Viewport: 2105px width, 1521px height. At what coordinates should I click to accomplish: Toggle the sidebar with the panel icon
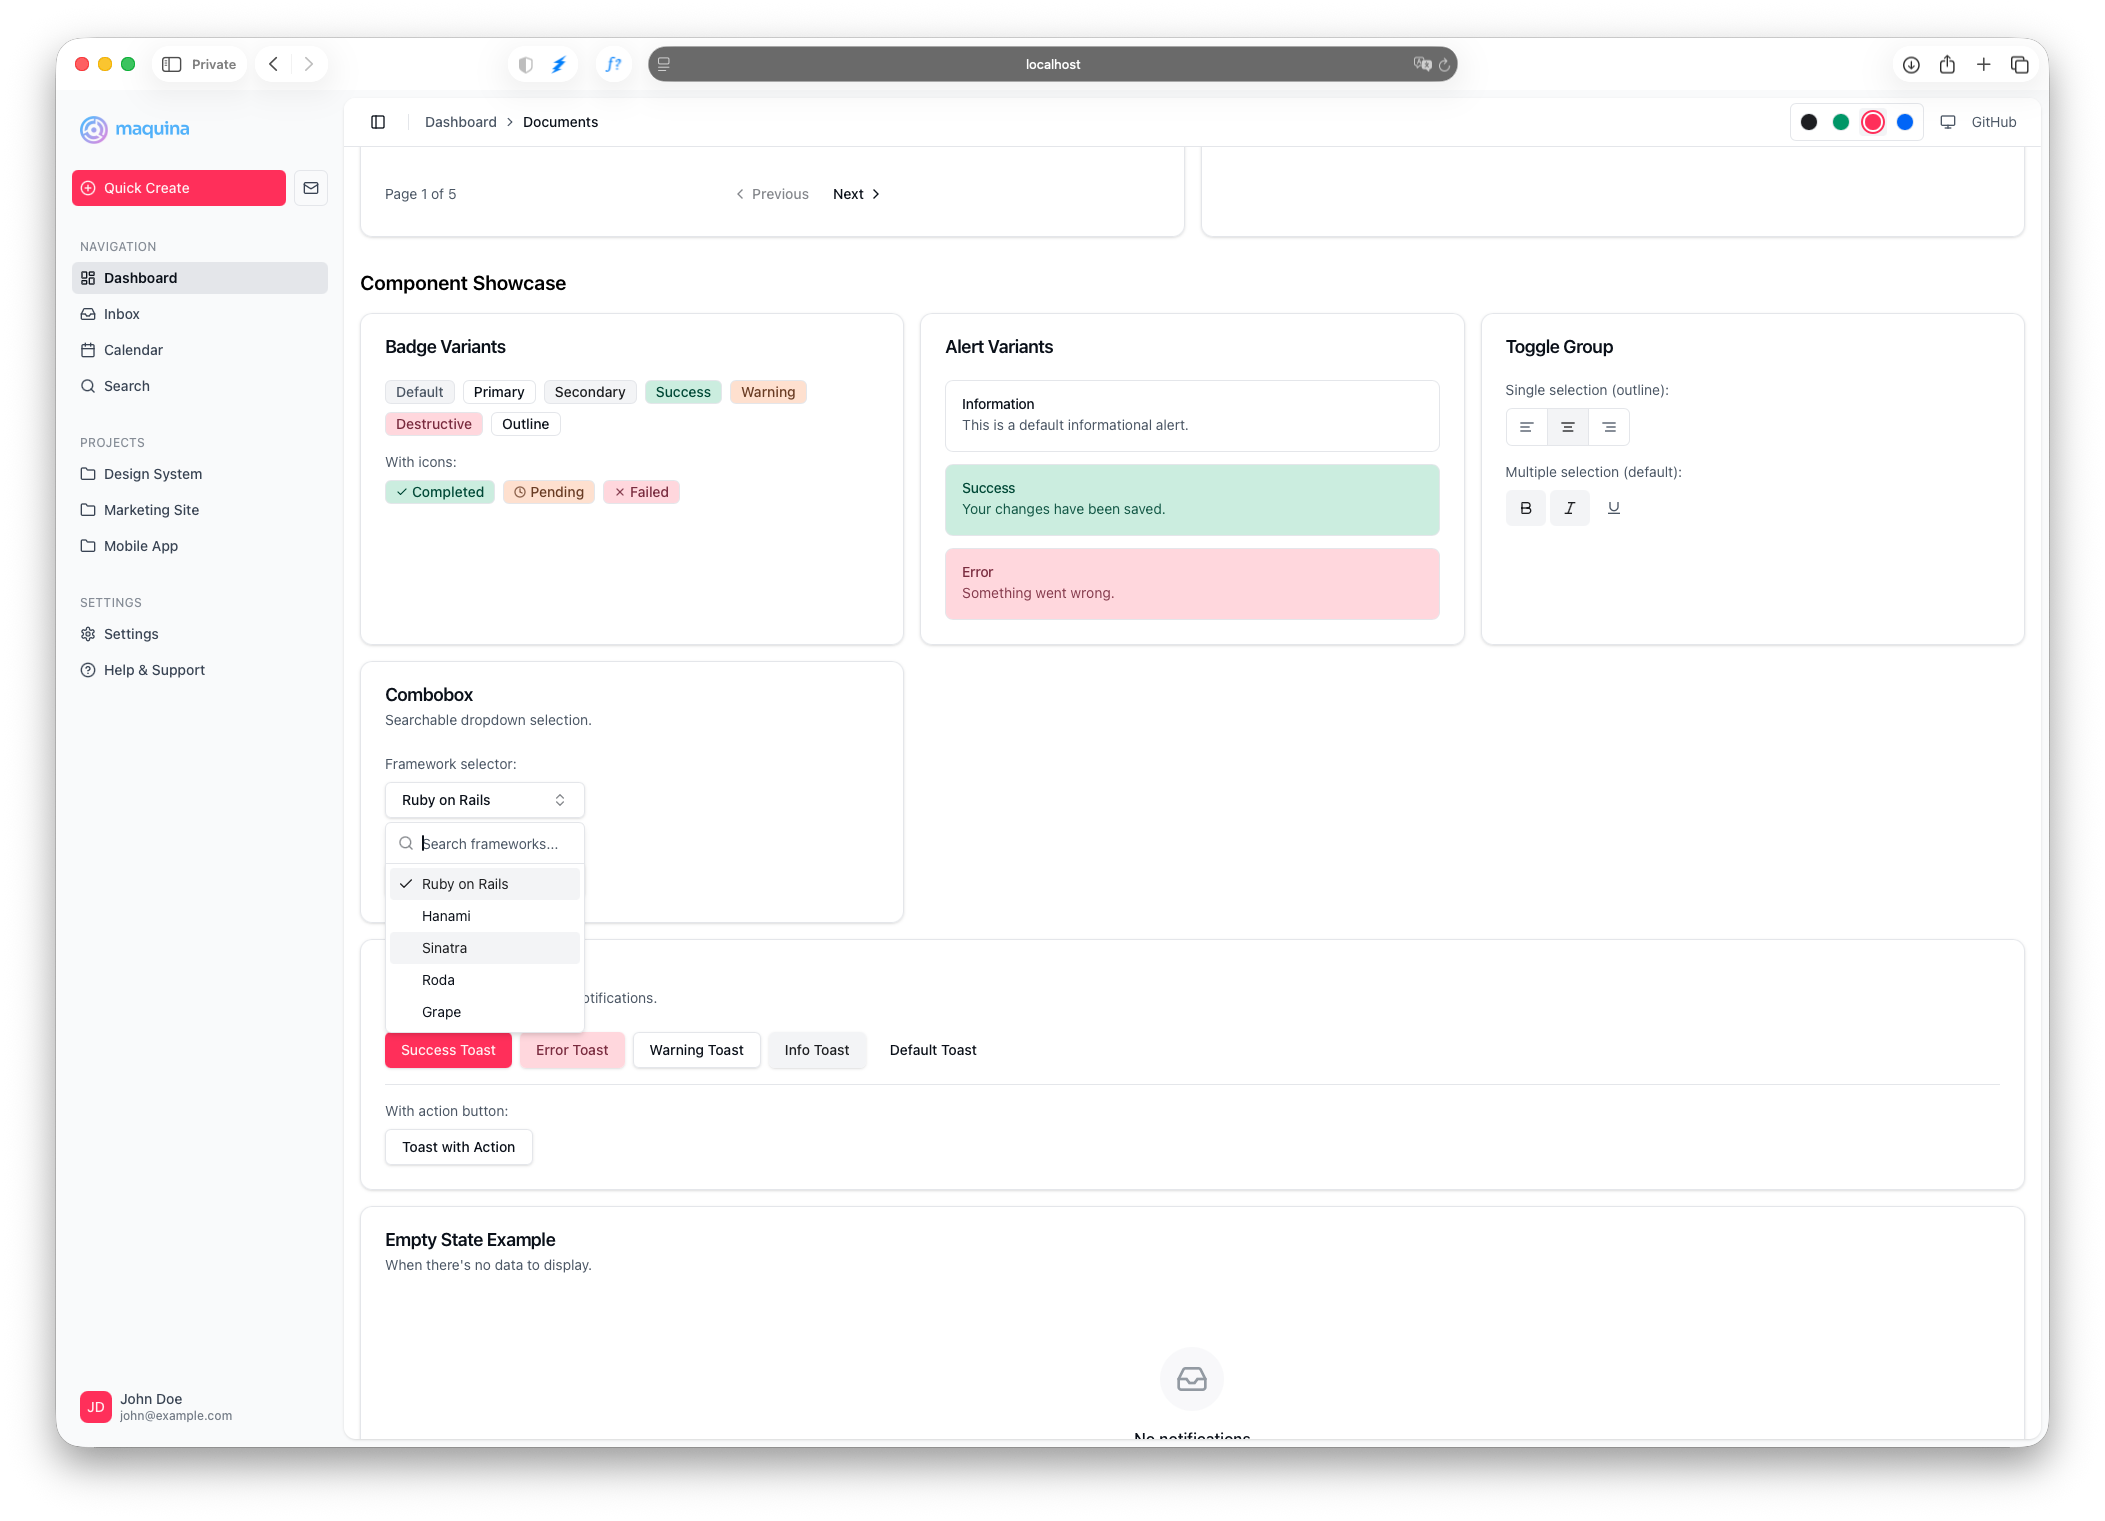point(378,121)
